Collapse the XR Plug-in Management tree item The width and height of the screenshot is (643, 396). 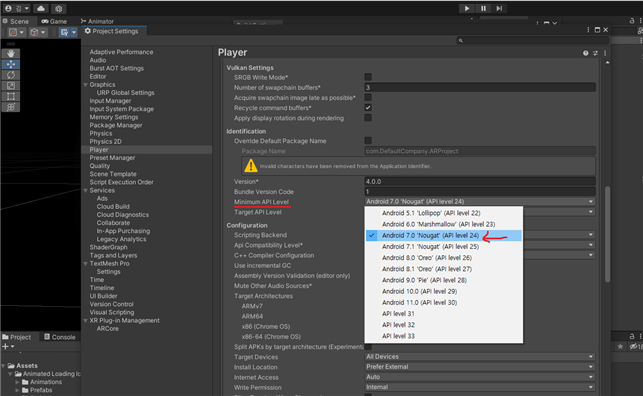86,321
